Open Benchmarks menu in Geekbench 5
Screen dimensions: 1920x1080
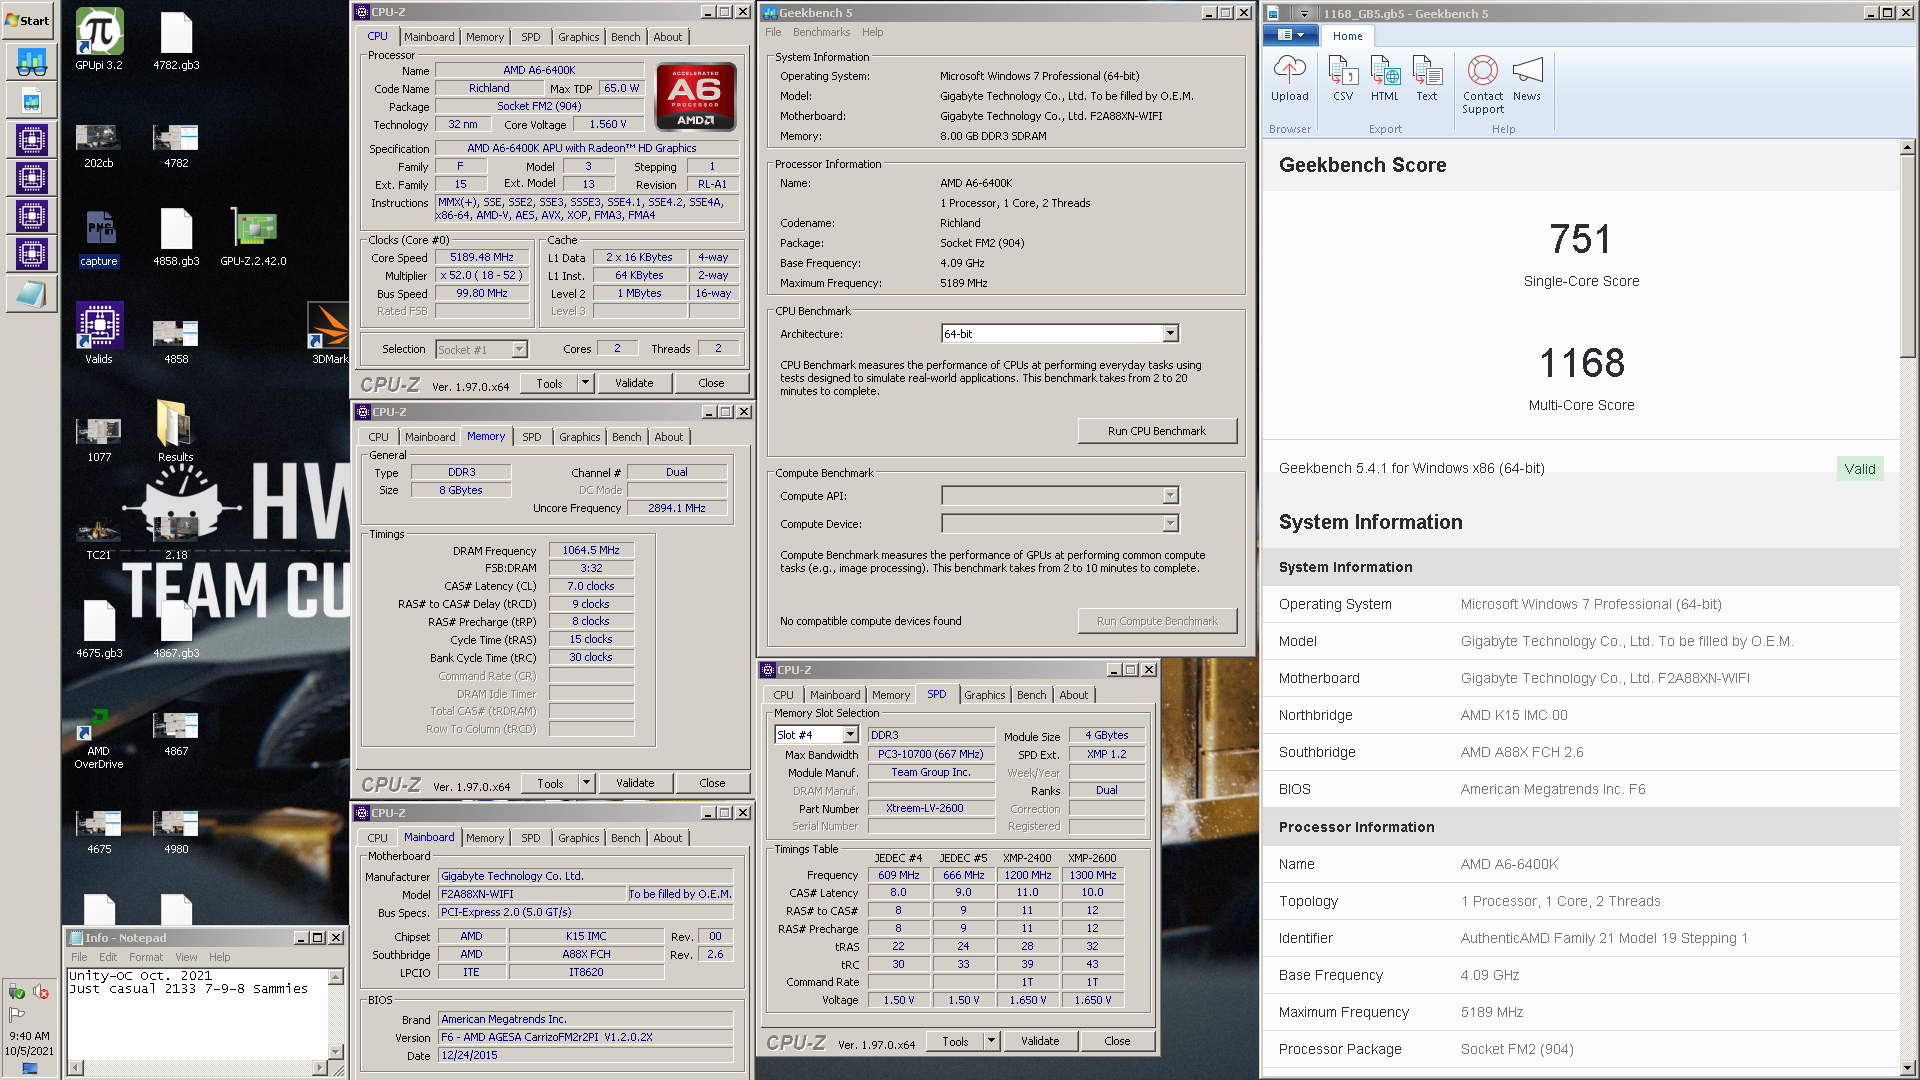point(821,32)
